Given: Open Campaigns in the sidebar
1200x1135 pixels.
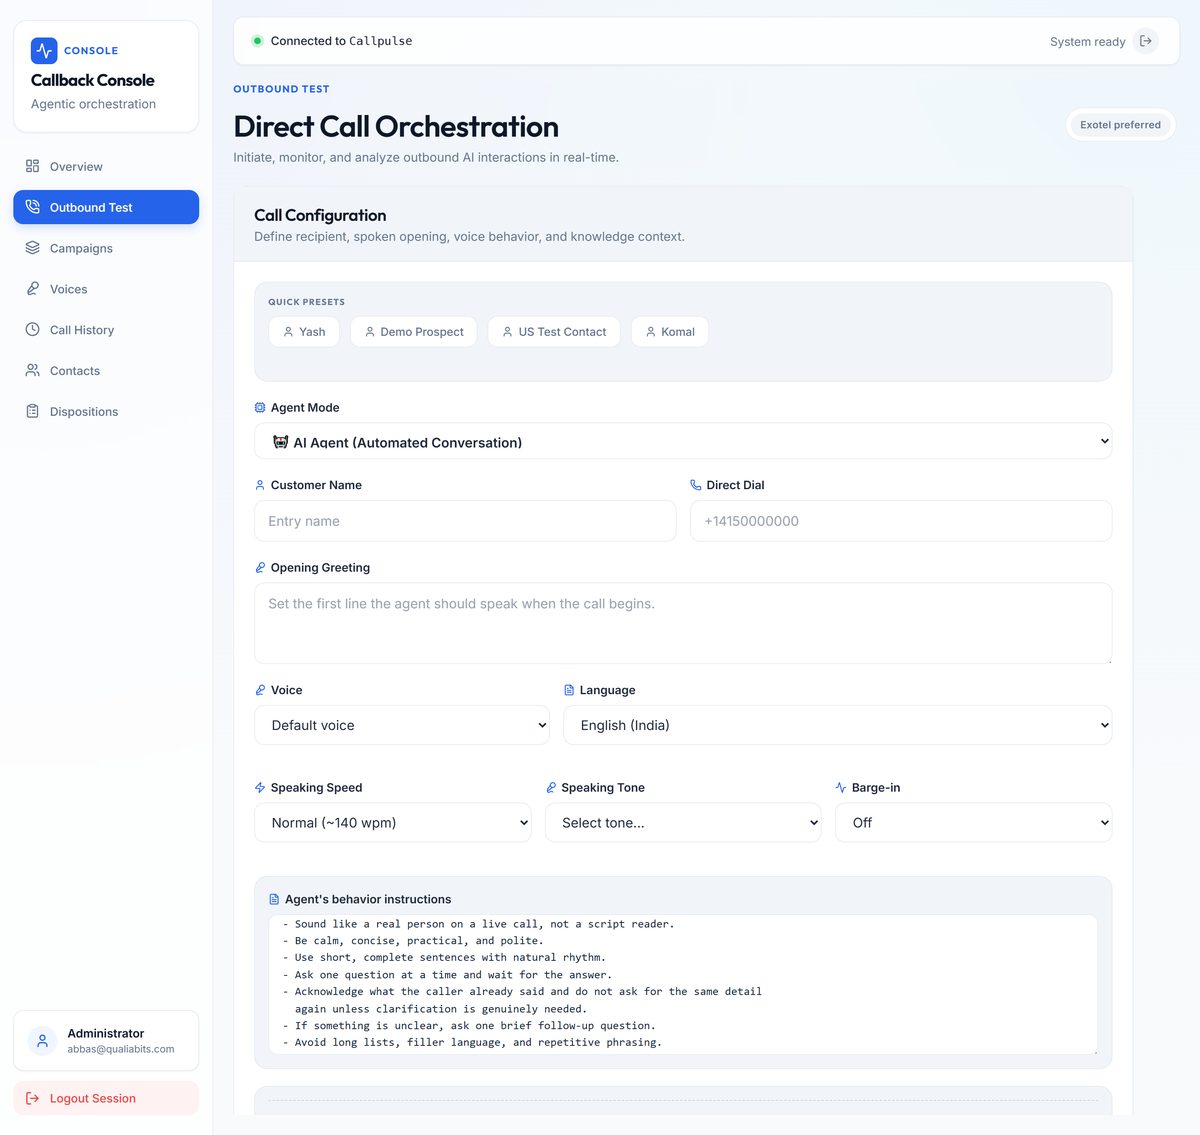Looking at the screenshot, I should (x=106, y=248).
